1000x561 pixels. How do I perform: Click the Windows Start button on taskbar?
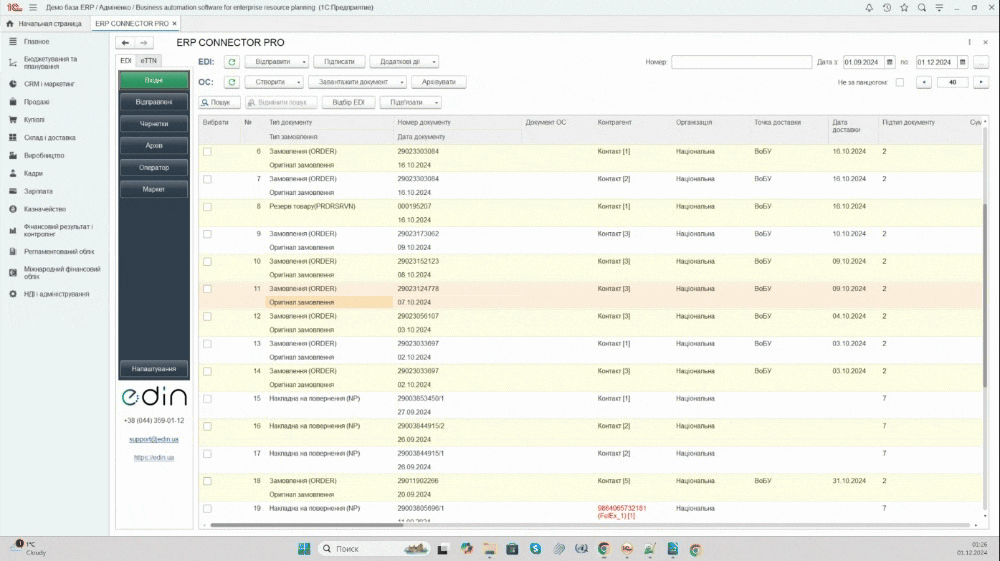[303, 549]
